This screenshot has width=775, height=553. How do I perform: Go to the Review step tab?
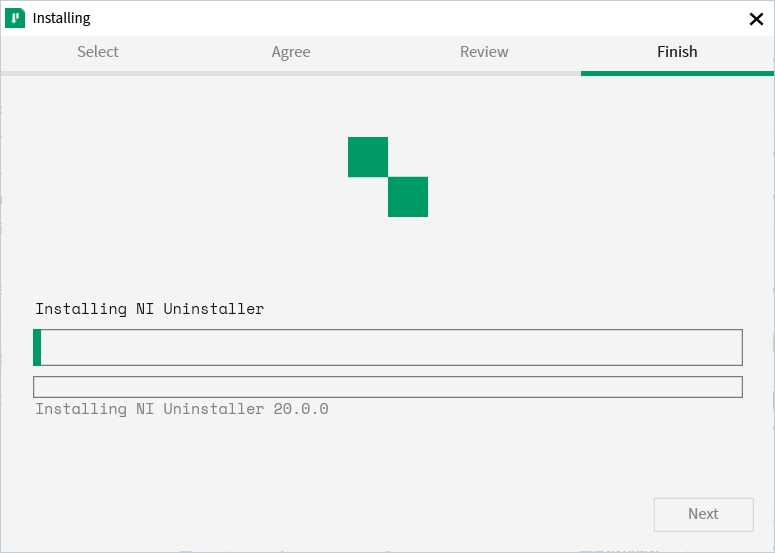(484, 51)
